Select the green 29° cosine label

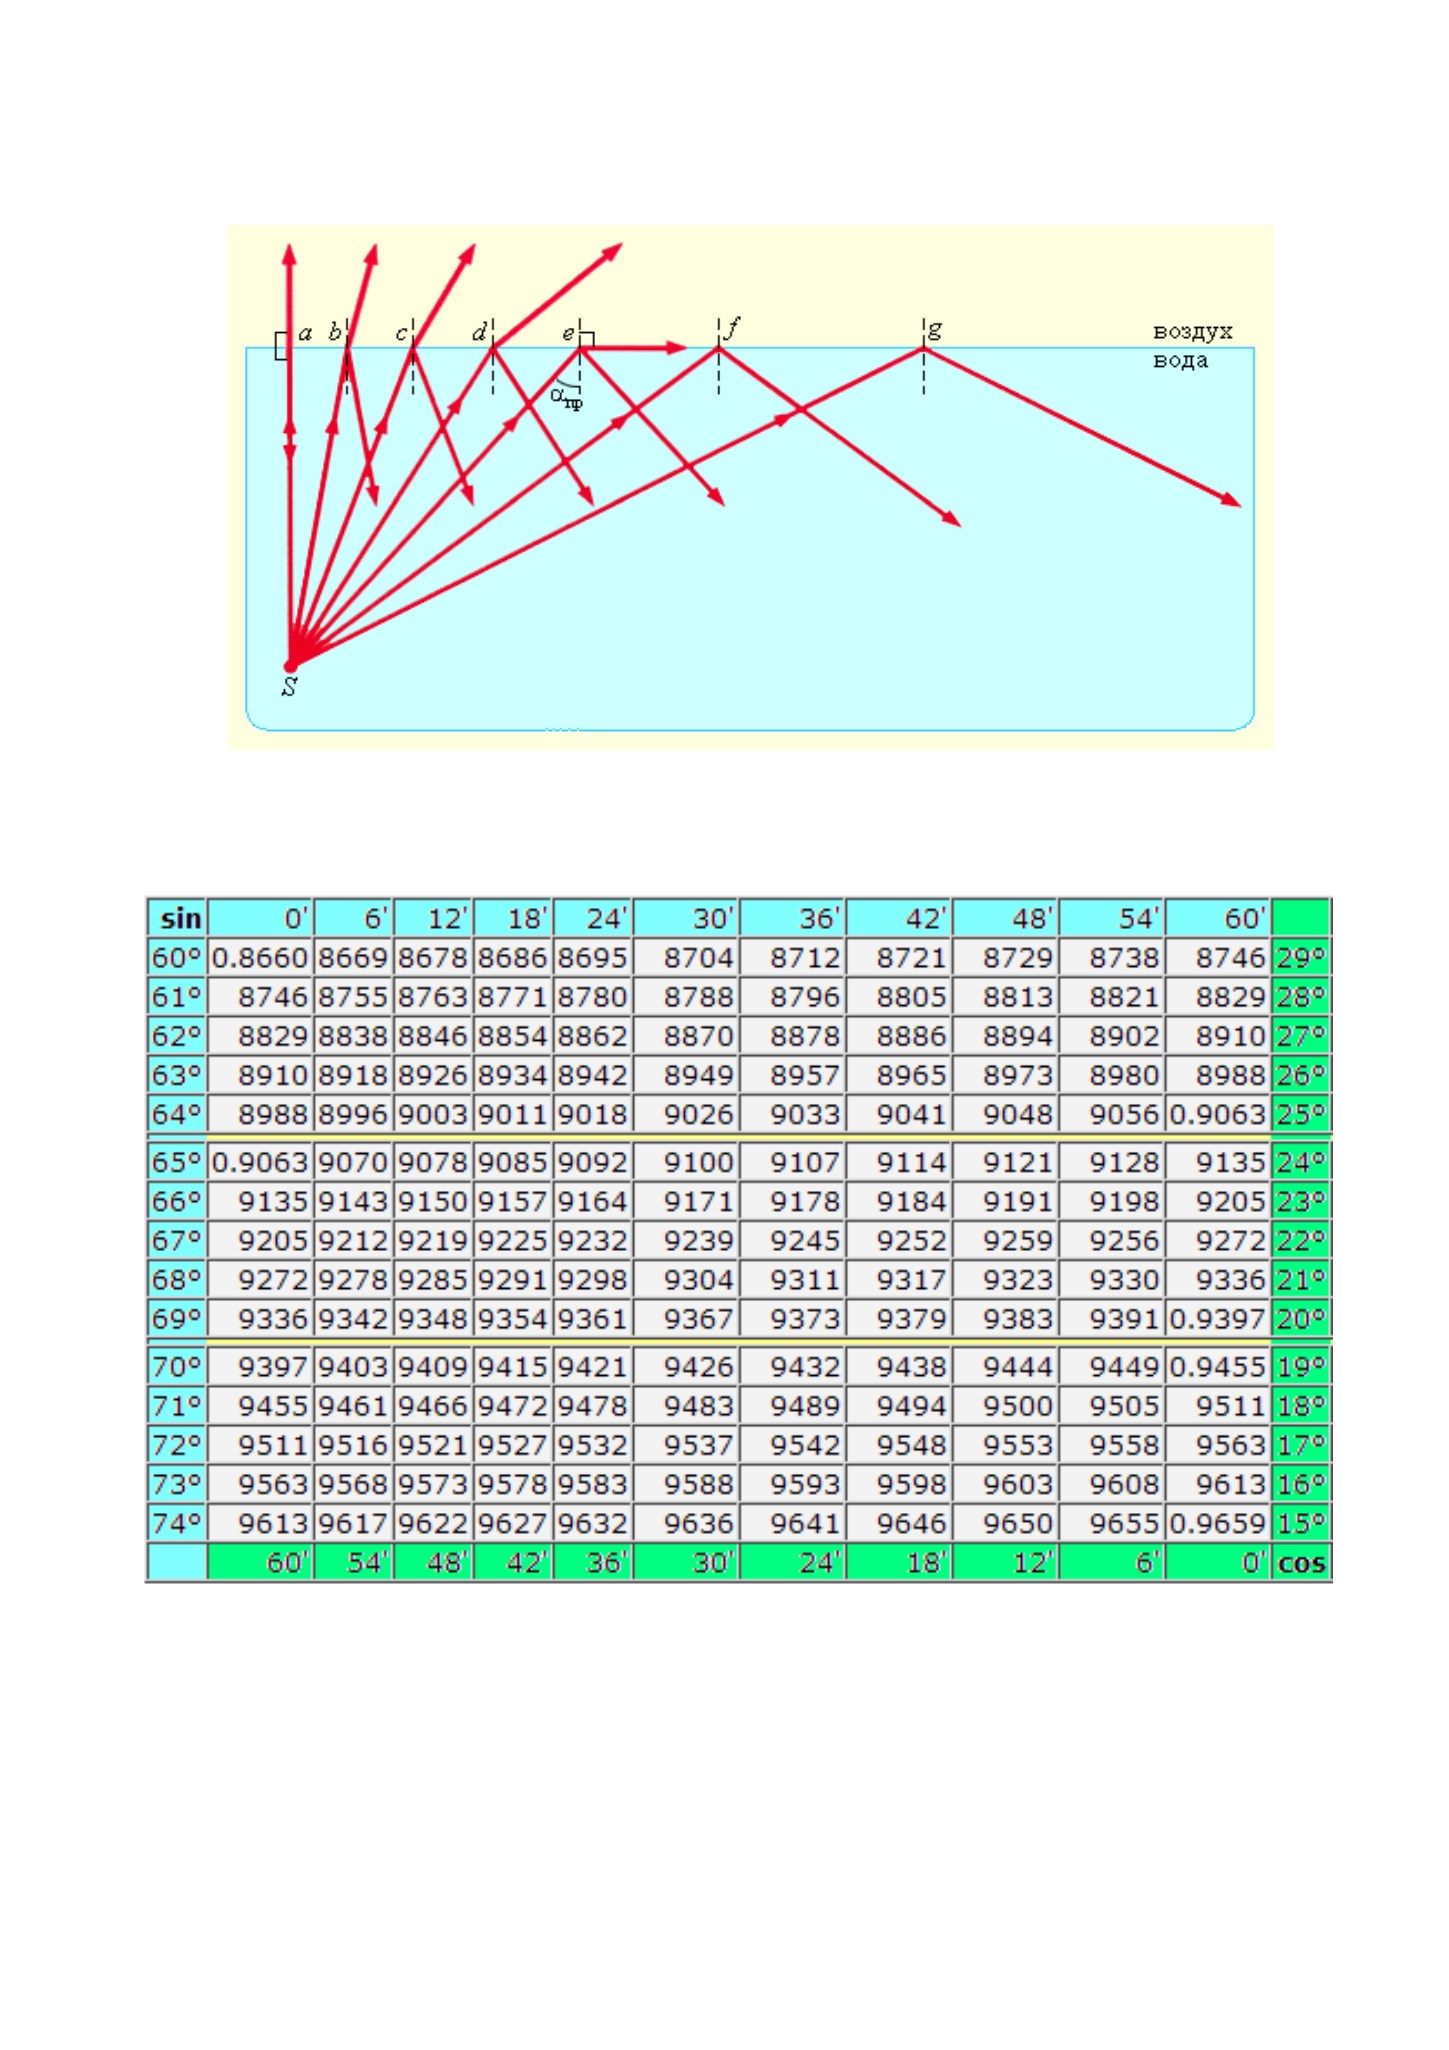1301,958
